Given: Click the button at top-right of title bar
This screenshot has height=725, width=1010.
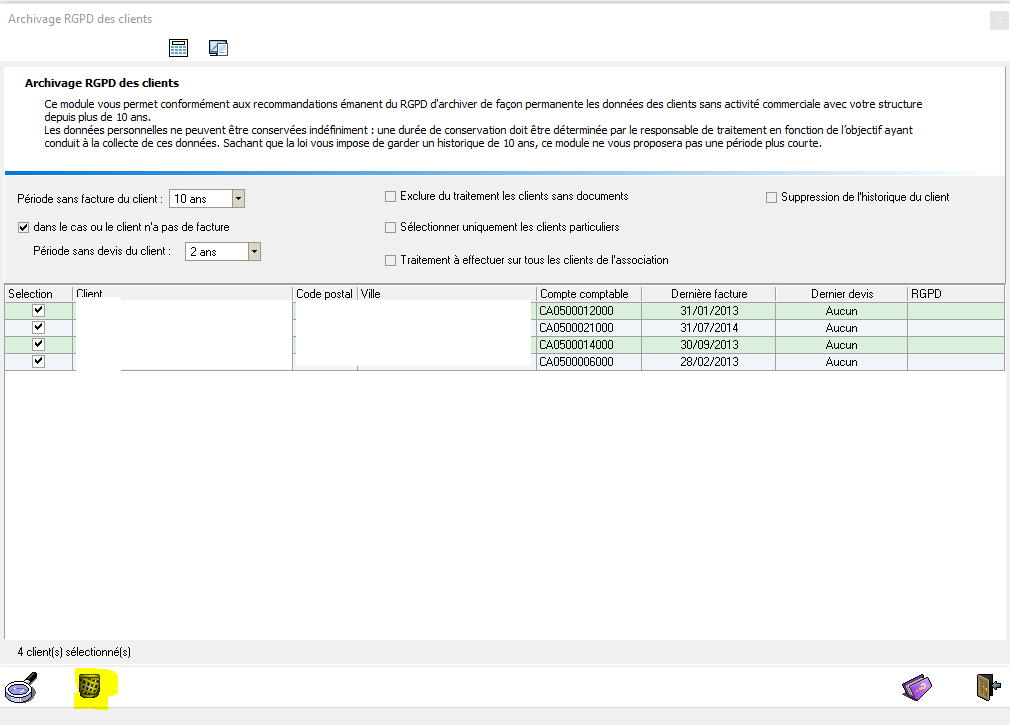Looking at the screenshot, I should coord(998,20).
